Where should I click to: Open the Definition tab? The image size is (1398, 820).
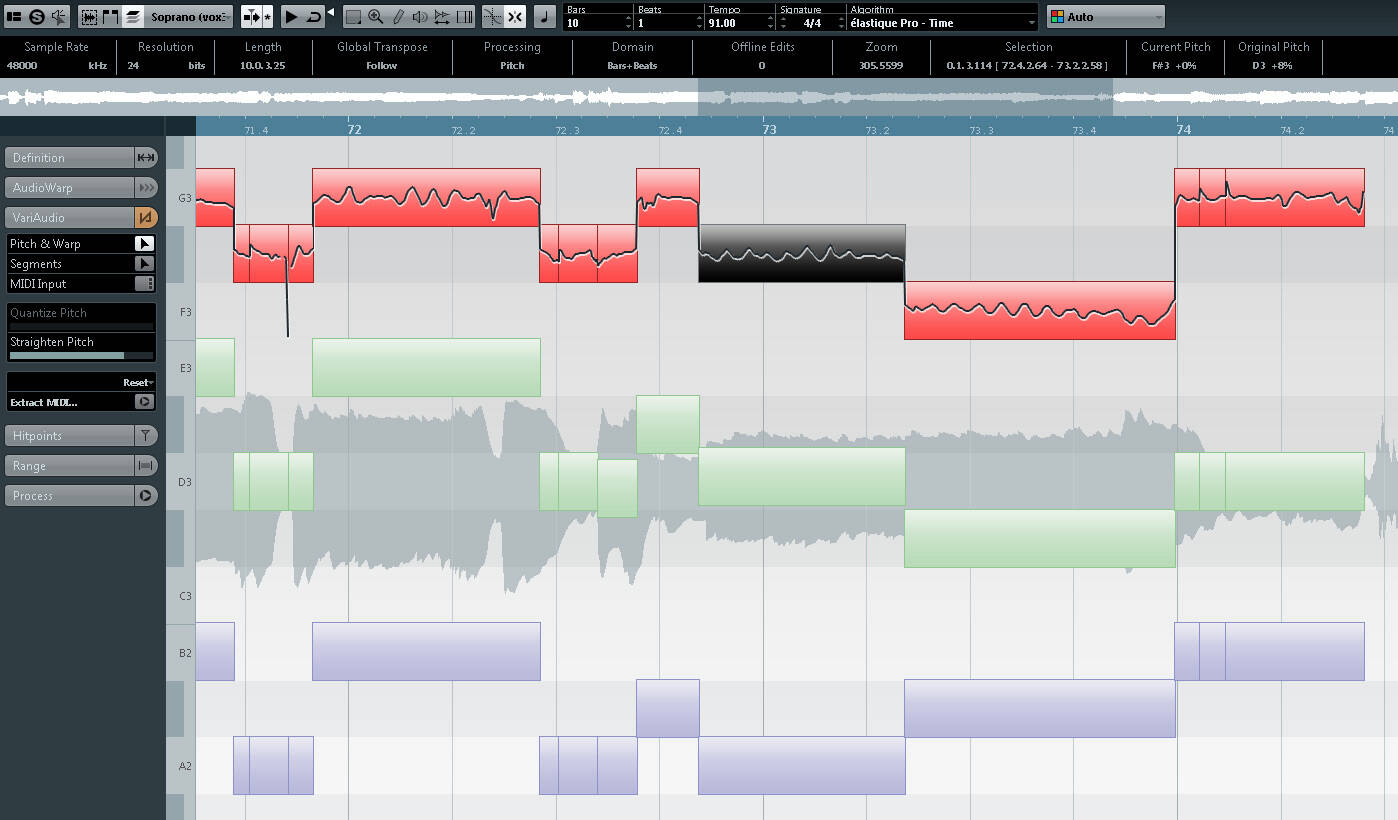tap(70, 157)
